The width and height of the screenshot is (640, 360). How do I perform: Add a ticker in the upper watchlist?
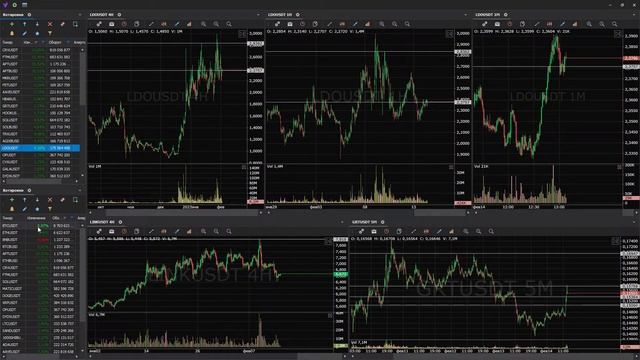pyautogui.click(x=12, y=24)
